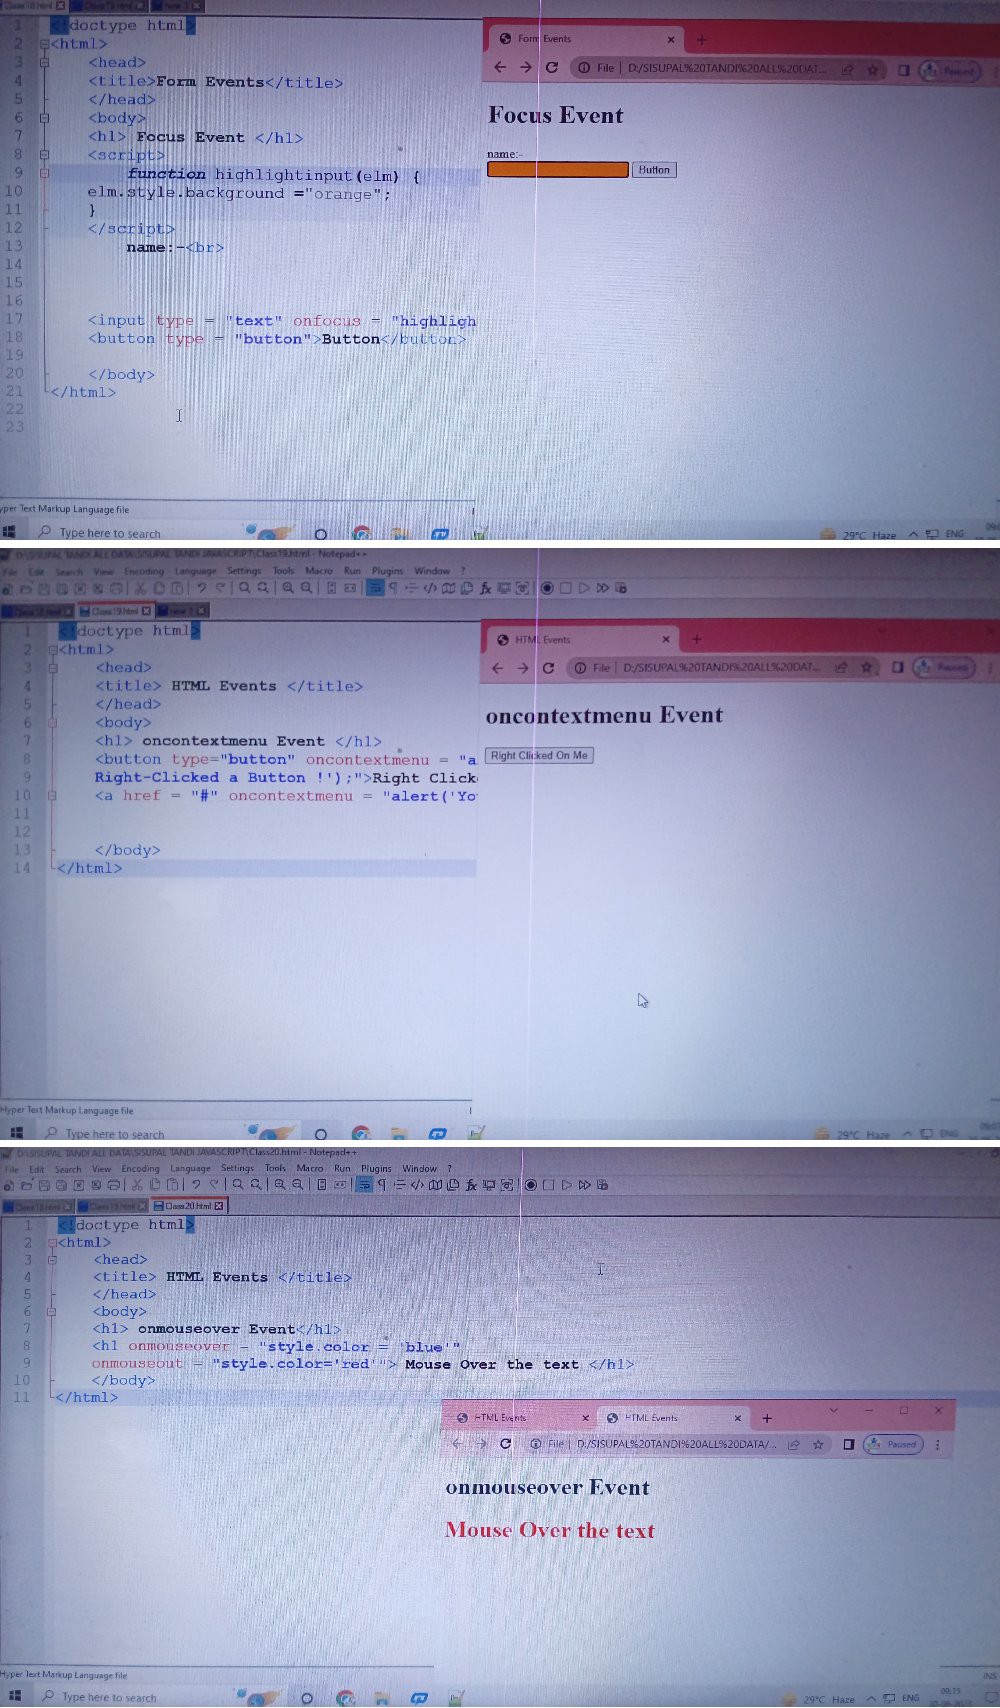Open new tab in Form Events browser
The width and height of the screenshot is (1000, 1708).
[x=701, y=40]
